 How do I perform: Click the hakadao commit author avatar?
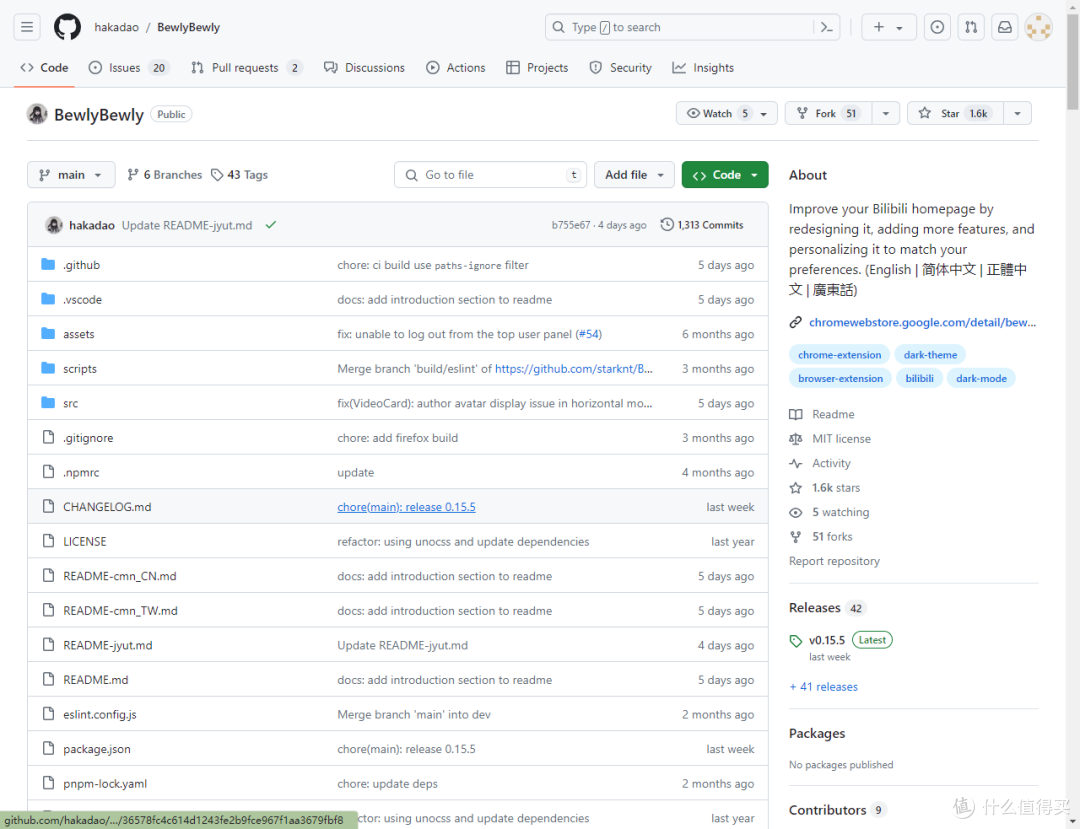54,225
